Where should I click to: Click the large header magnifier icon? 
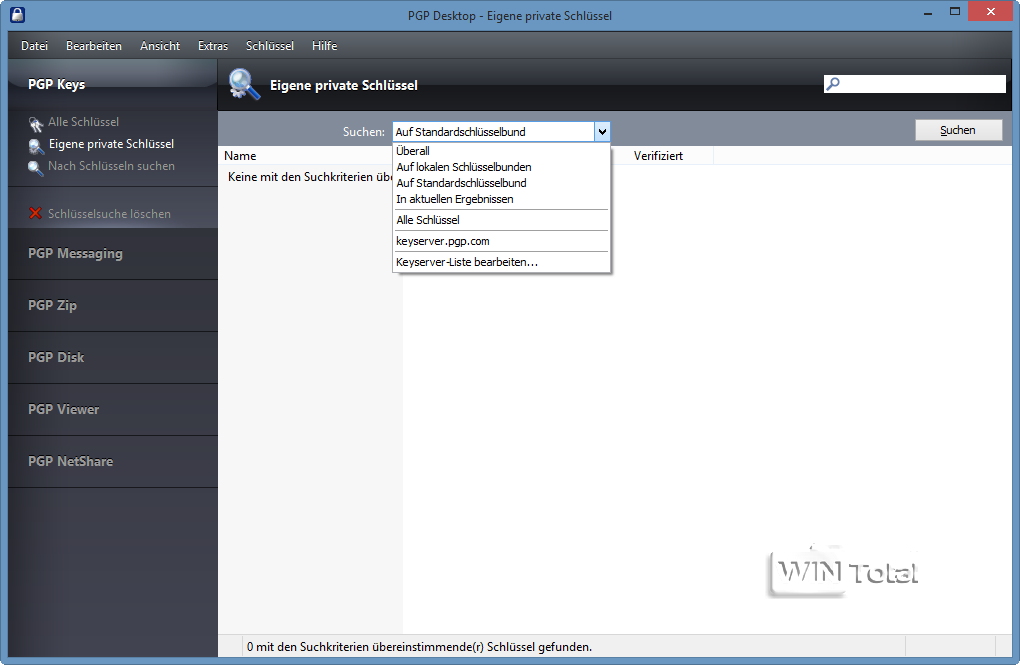(245, 85)
